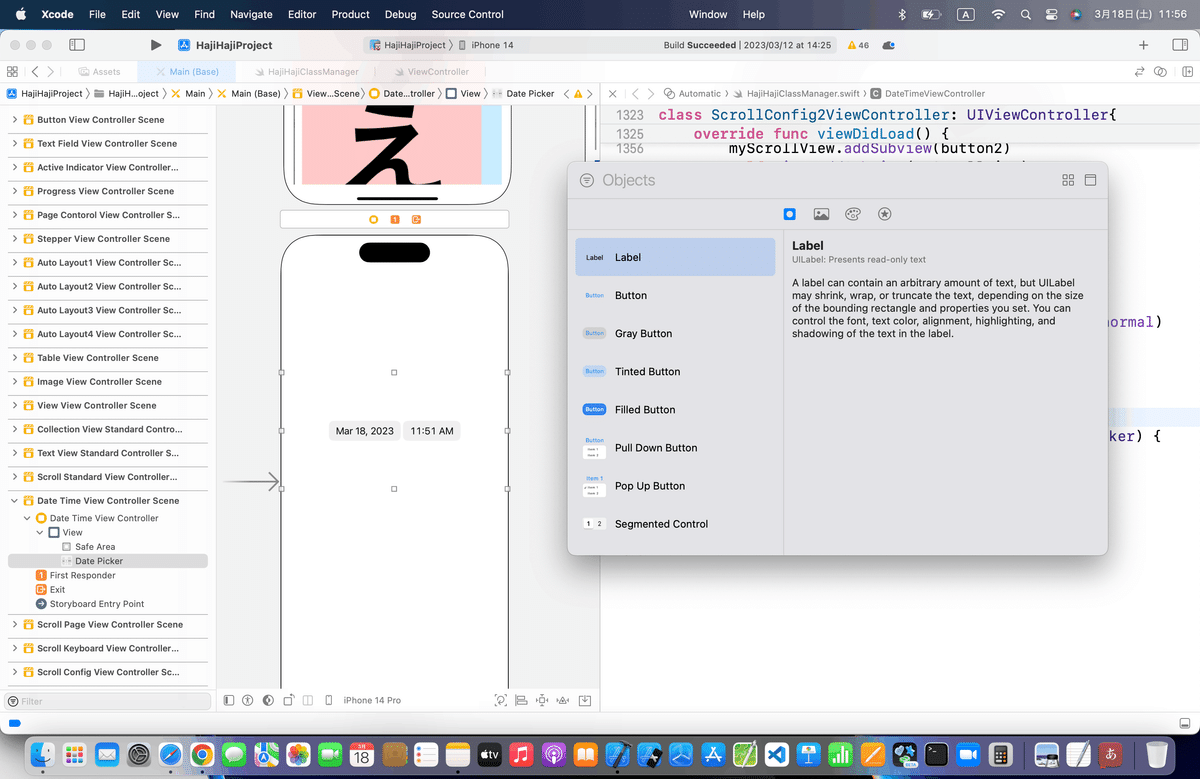Open the cloud status icon in toolbar
1200x779 pixels.
pos(889,45)
